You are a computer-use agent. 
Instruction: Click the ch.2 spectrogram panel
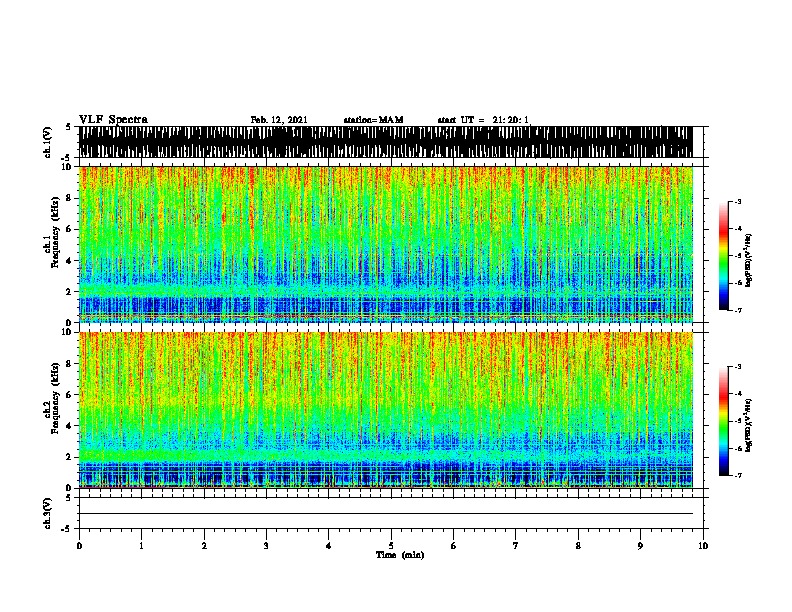[386, 410]
